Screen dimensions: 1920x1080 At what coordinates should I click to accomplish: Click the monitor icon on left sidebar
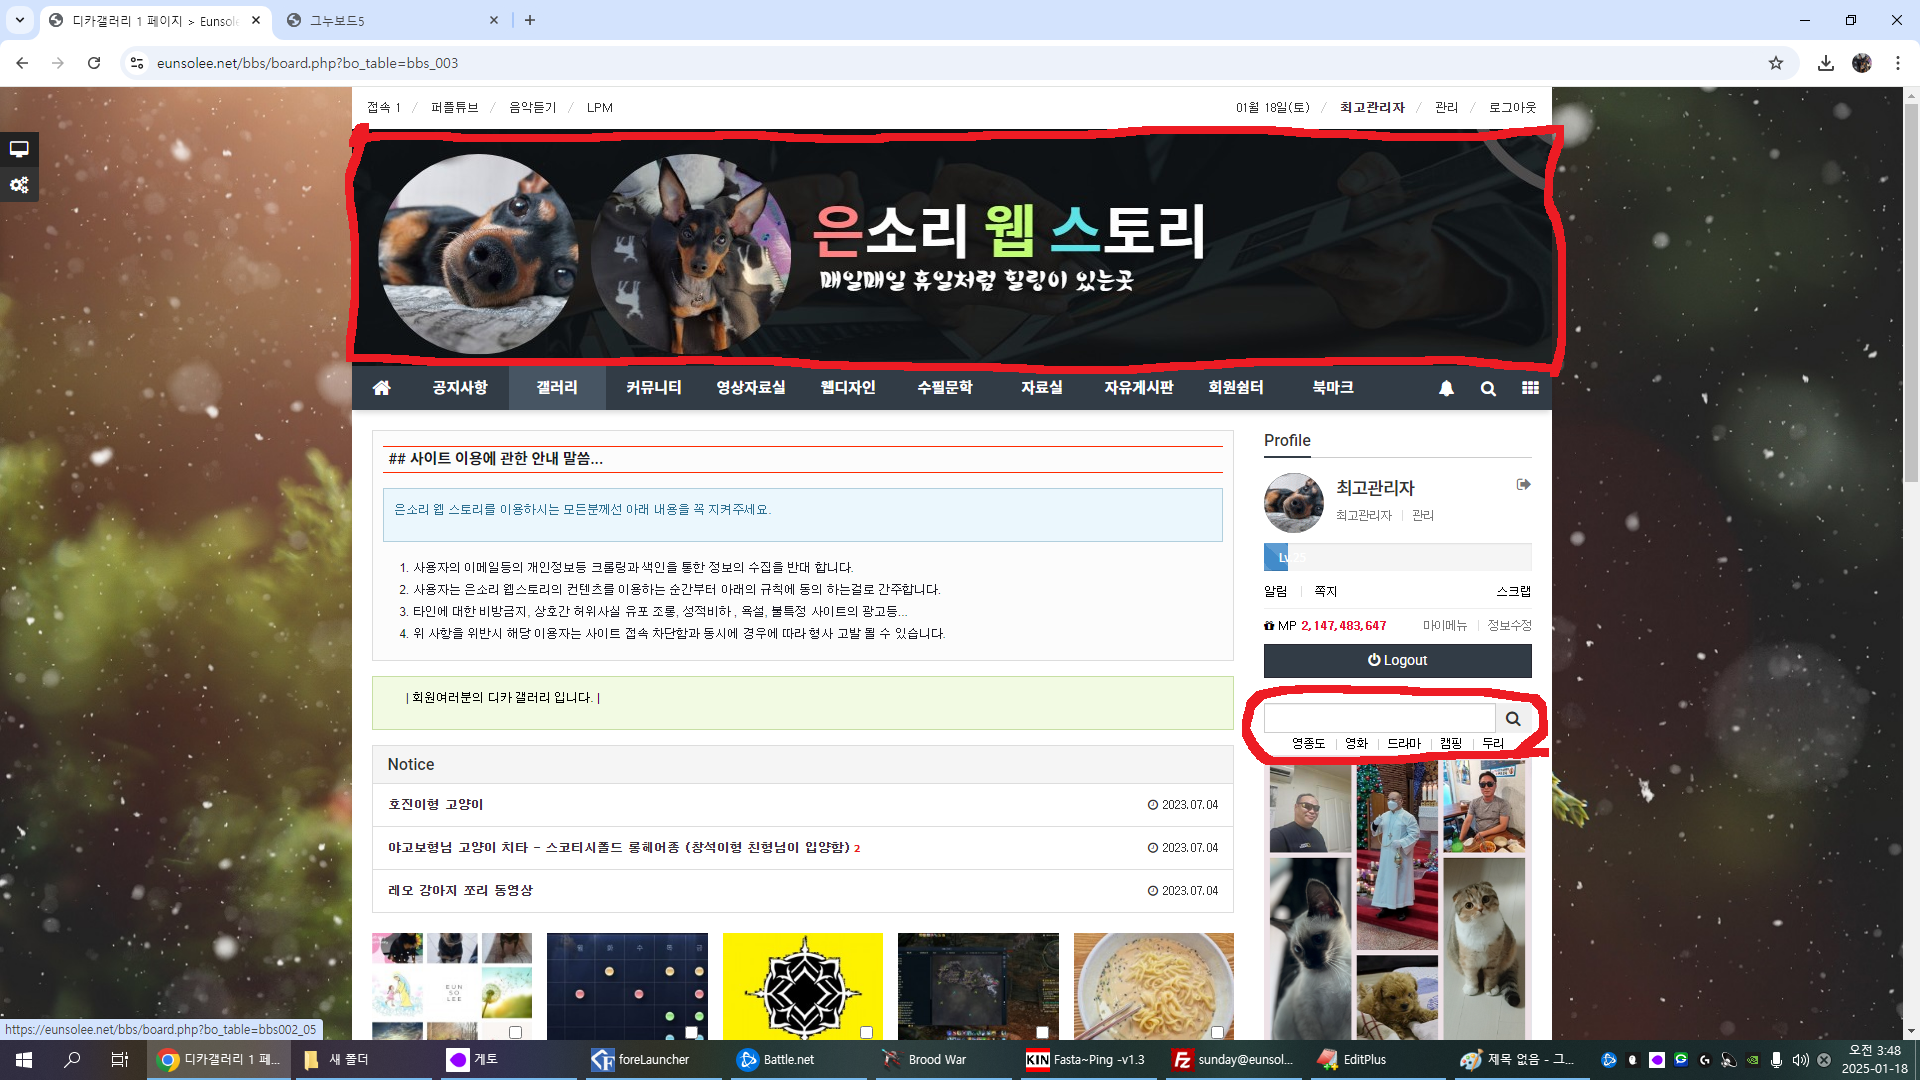click(x=19, y=149)
